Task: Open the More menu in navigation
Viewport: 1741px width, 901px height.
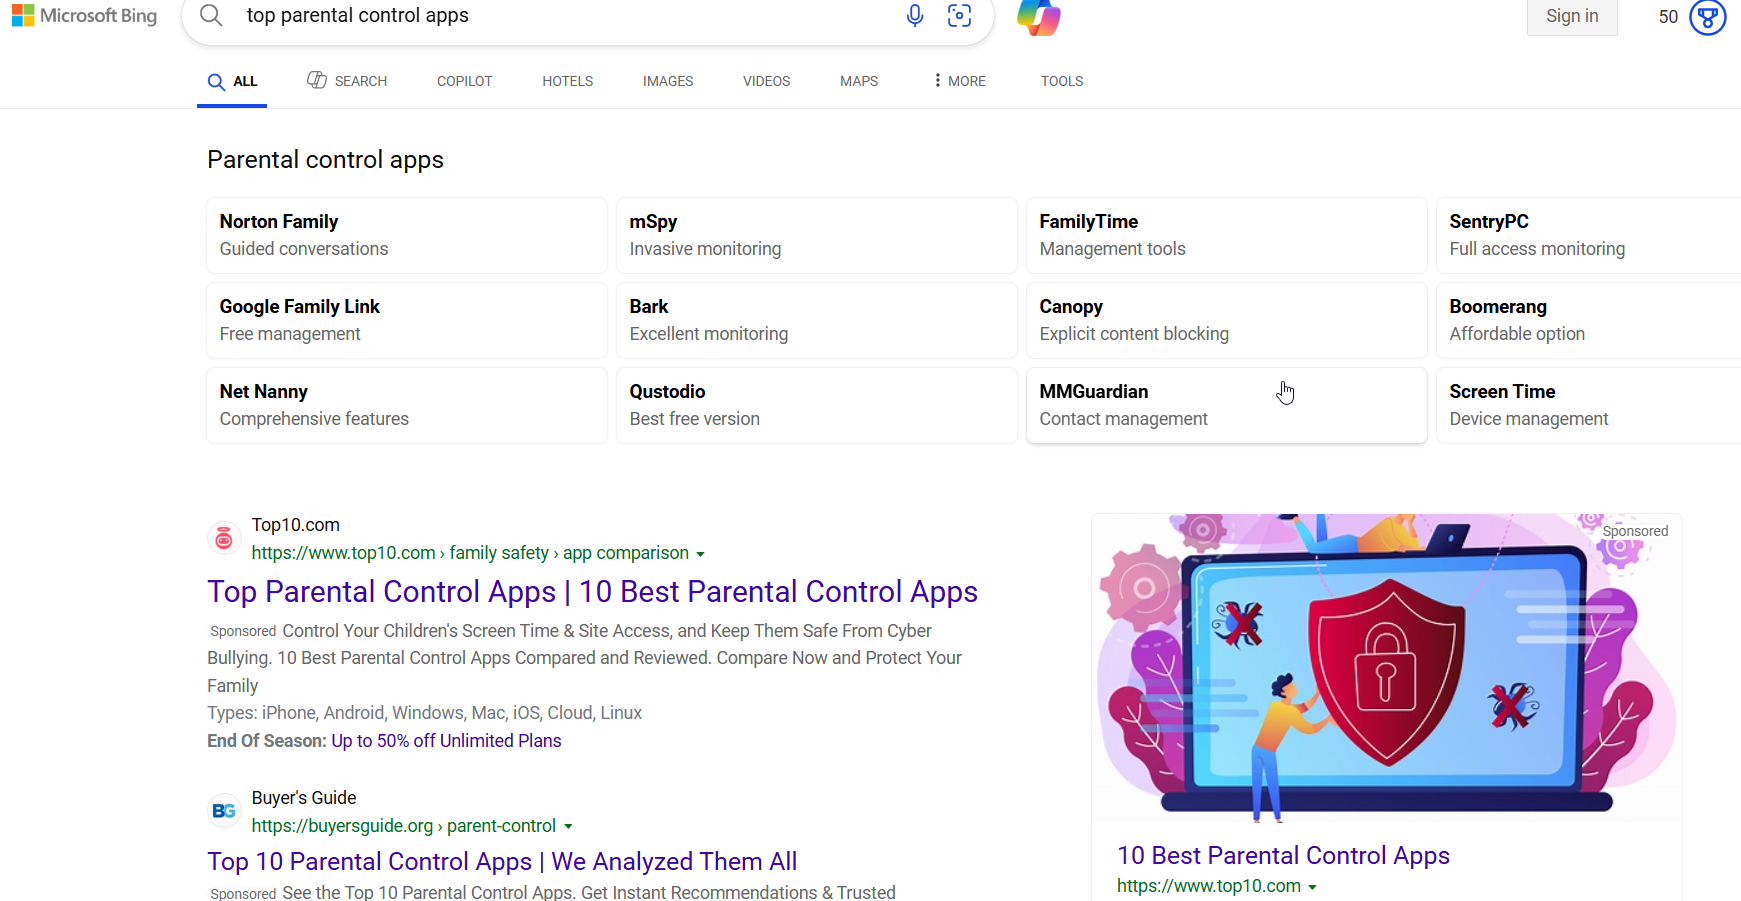Action: click(959, 81)
